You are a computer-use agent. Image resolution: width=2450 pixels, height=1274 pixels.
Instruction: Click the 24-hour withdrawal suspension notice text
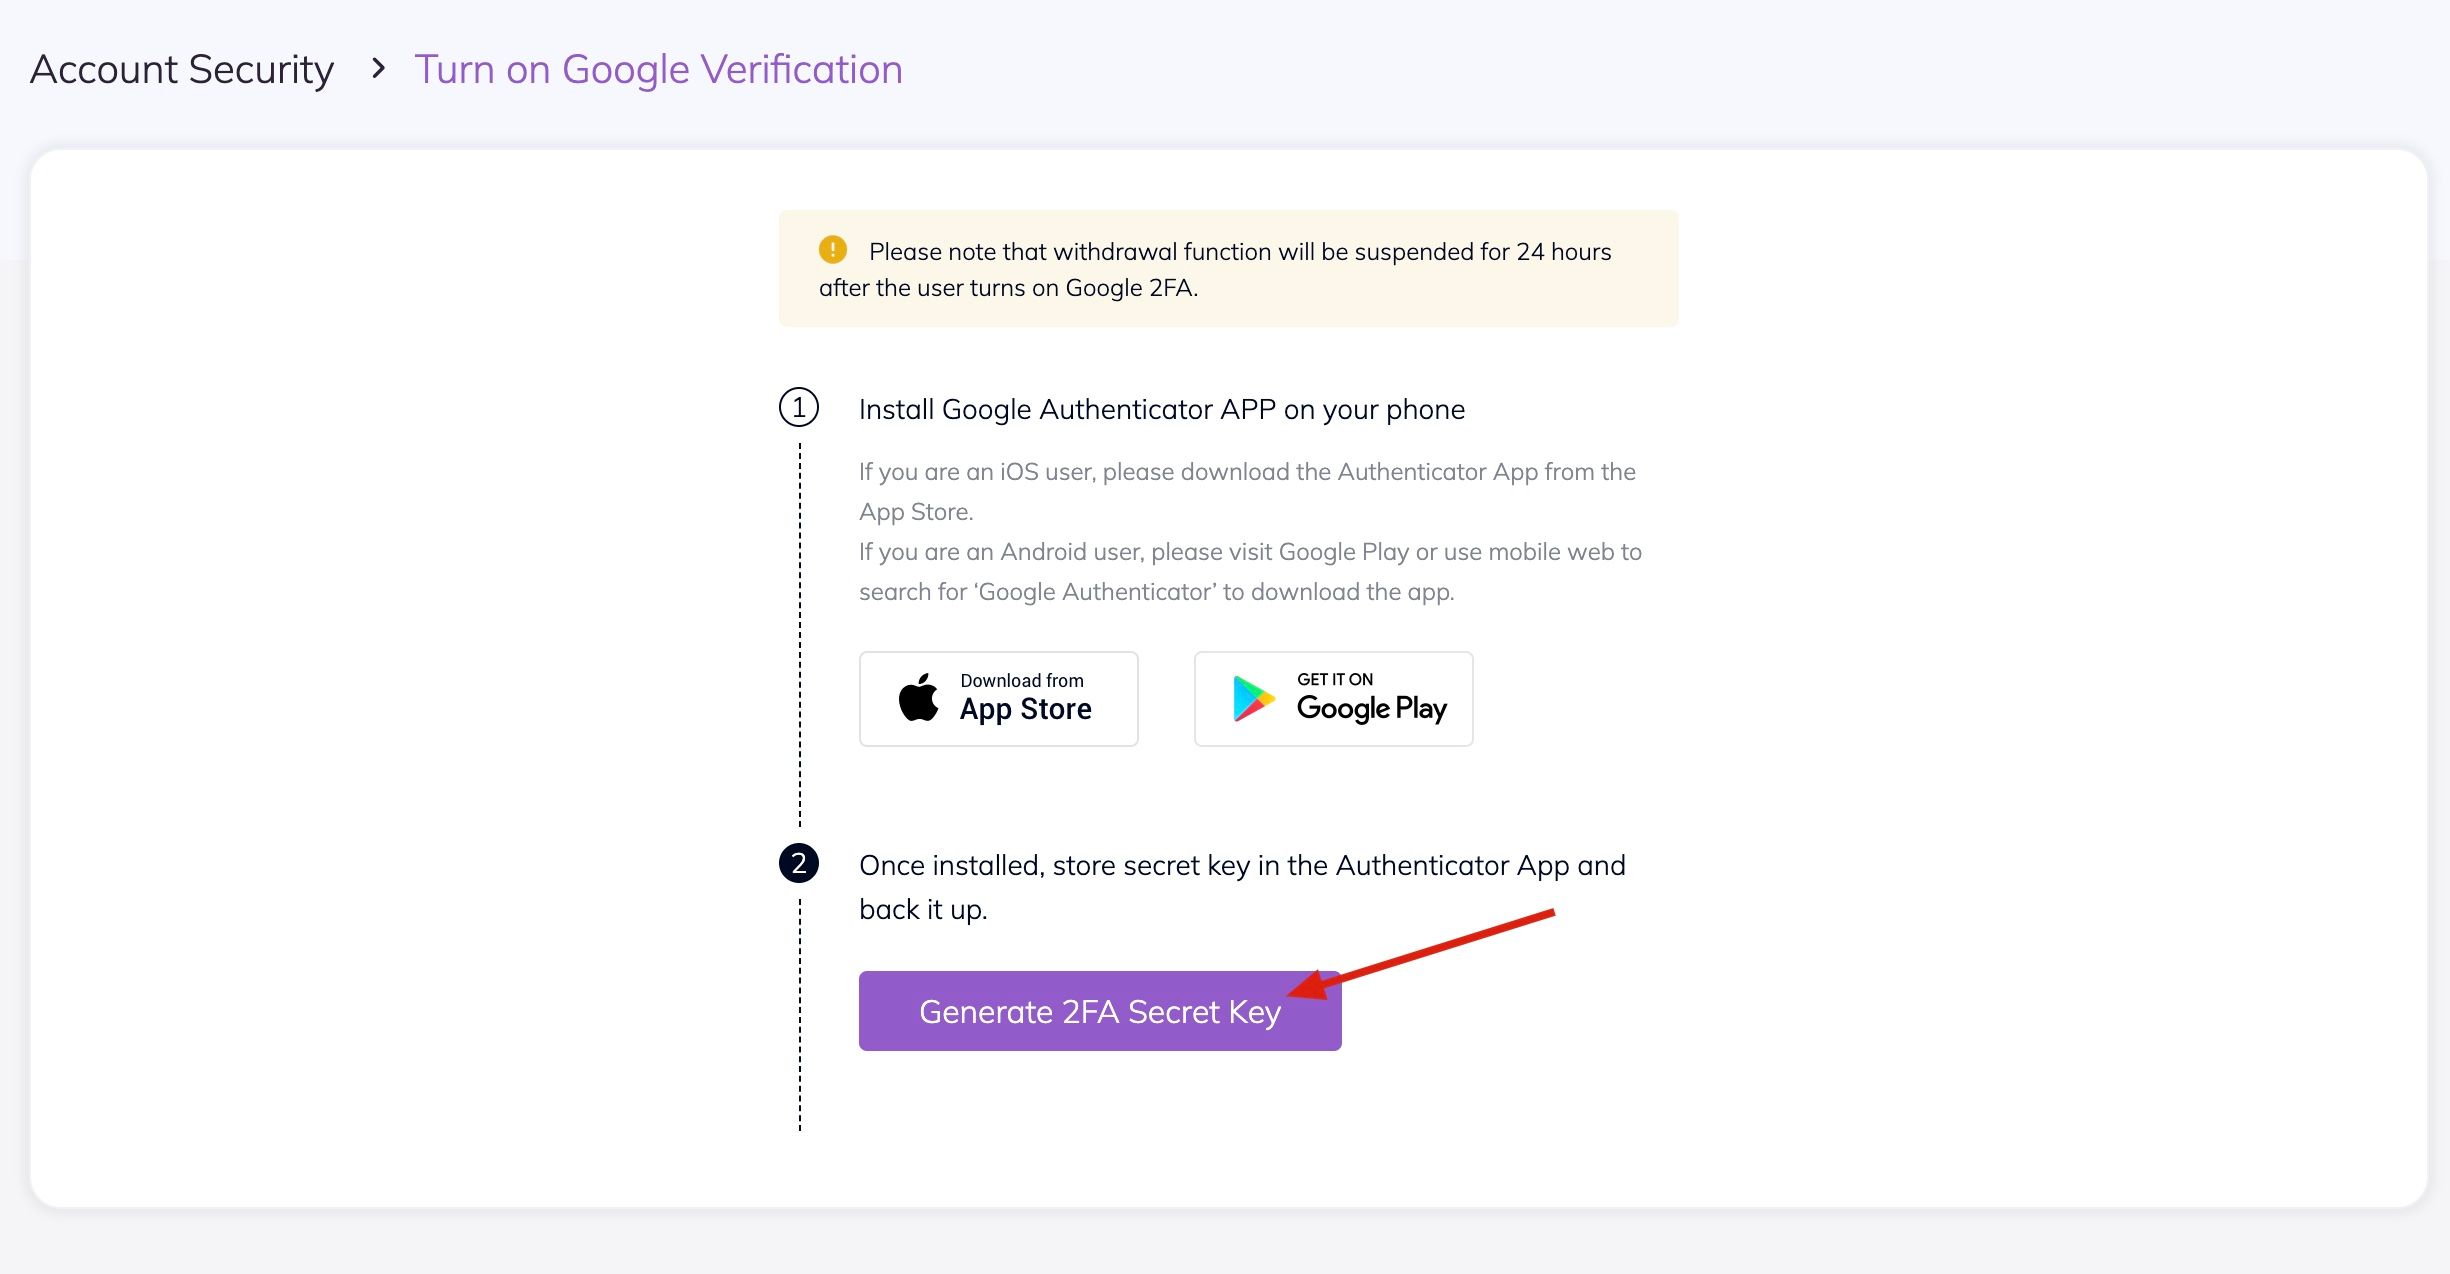click(1215, 269)
